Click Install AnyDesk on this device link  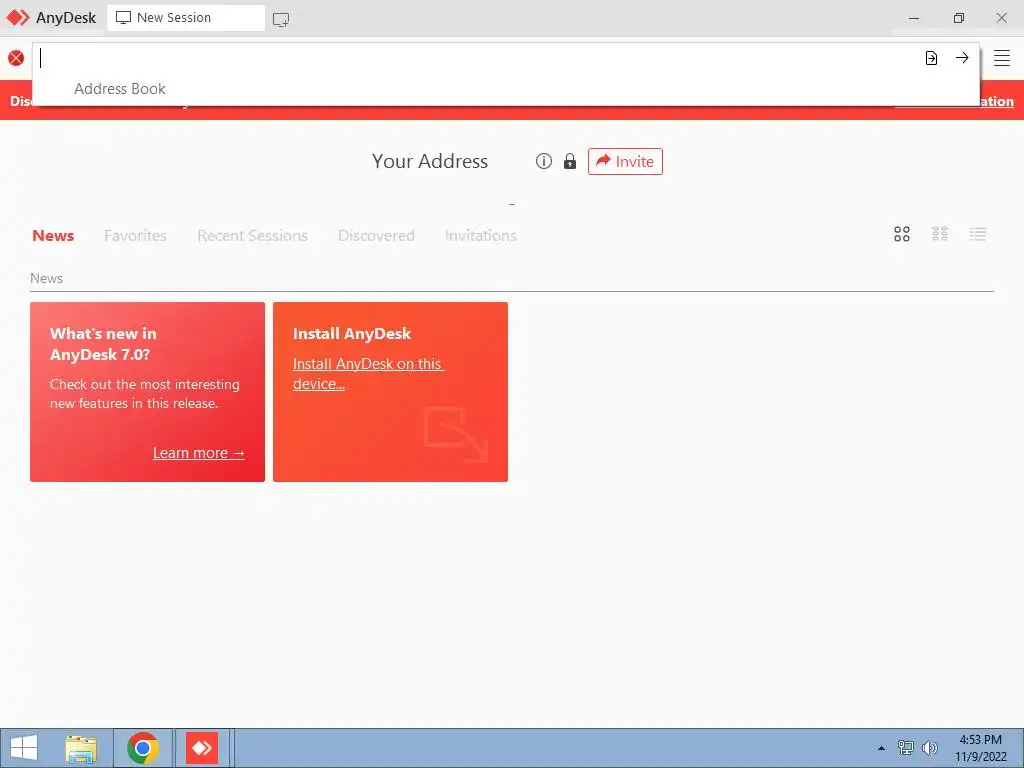pos(368,374)
